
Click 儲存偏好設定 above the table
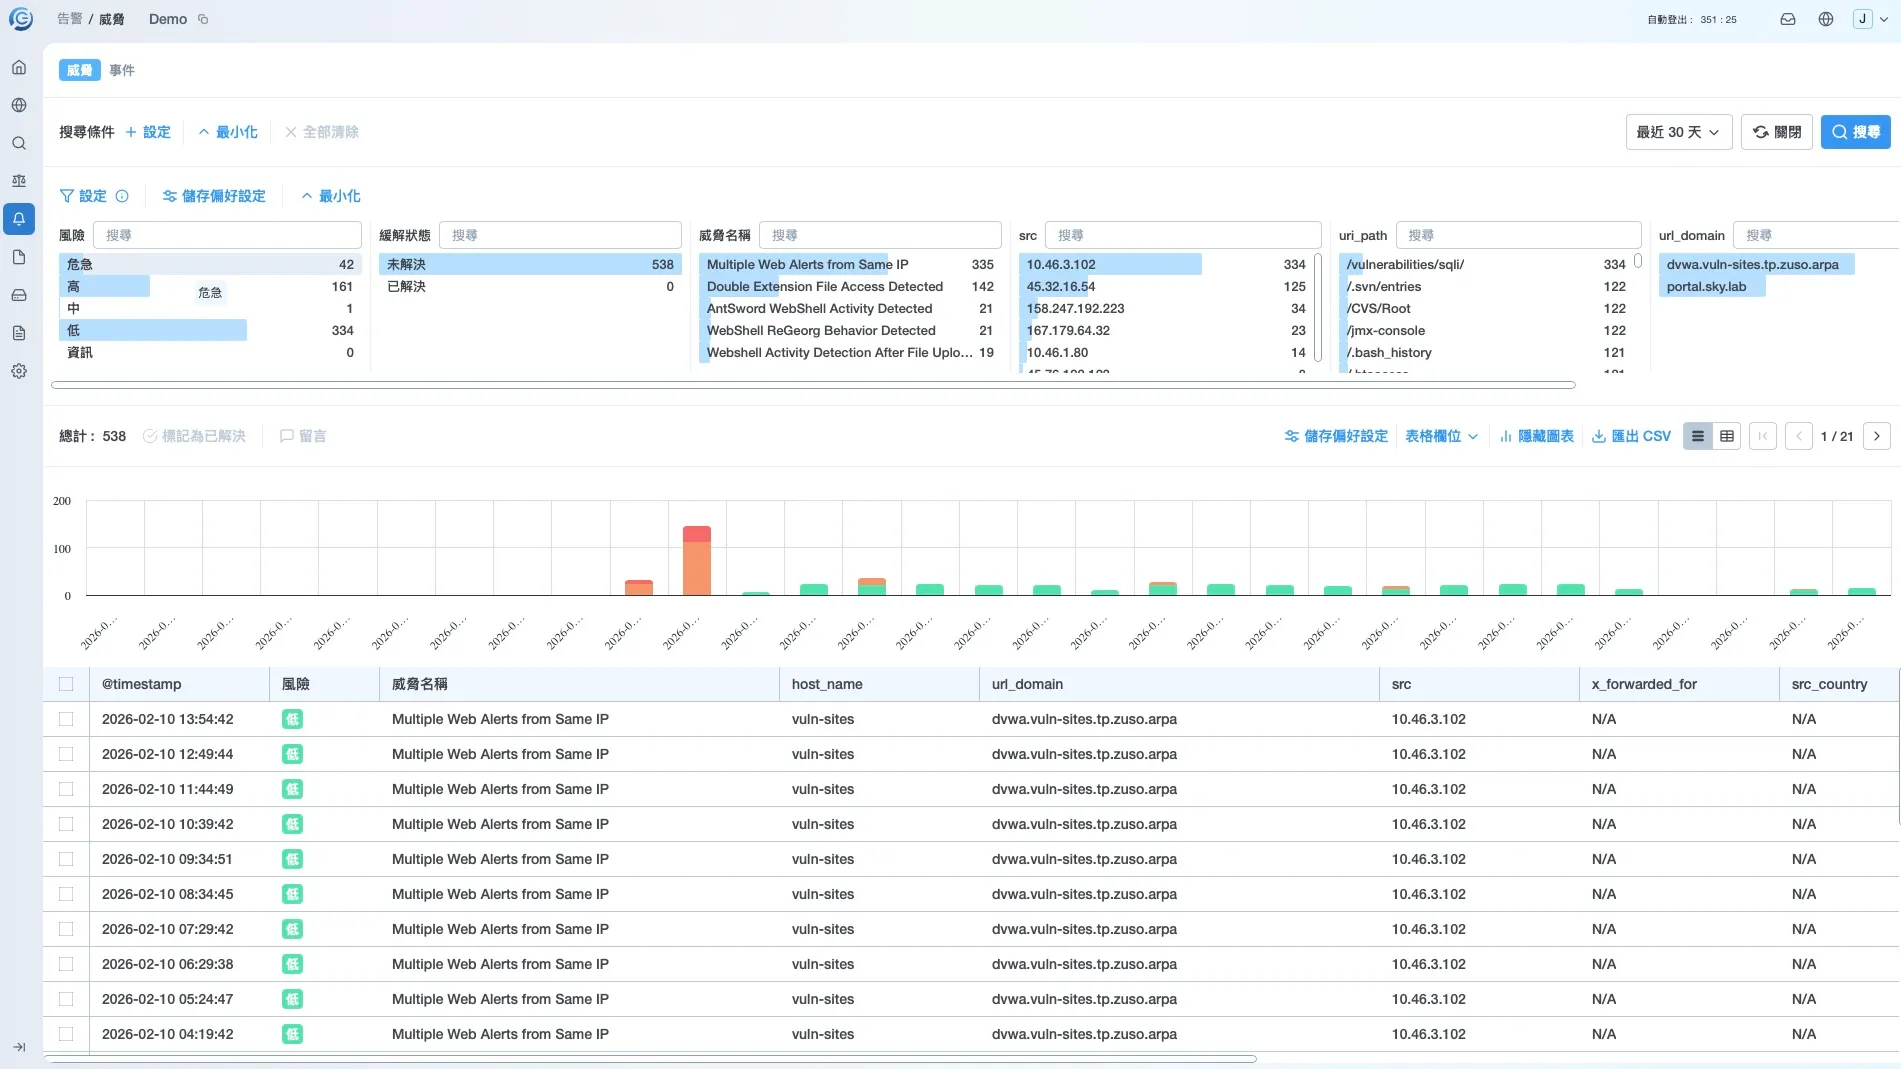[x=1336, y=436]
